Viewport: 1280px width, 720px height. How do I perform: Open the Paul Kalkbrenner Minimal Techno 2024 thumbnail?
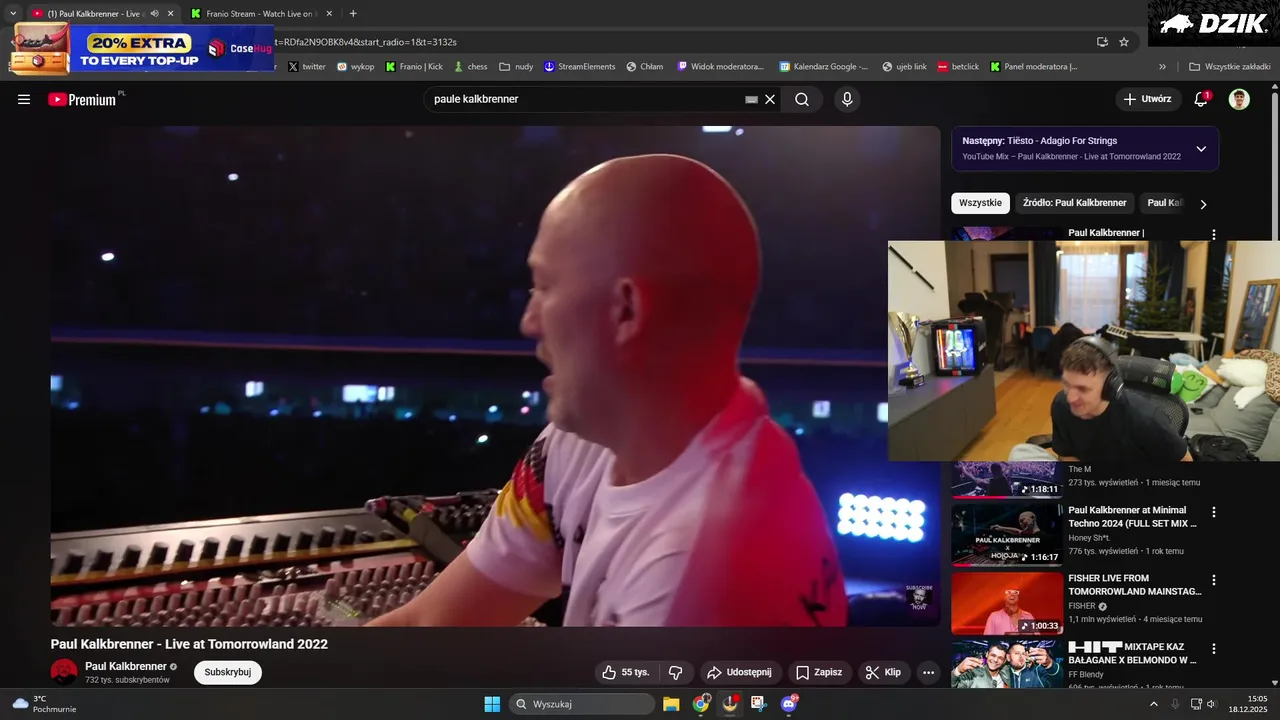1007,535
